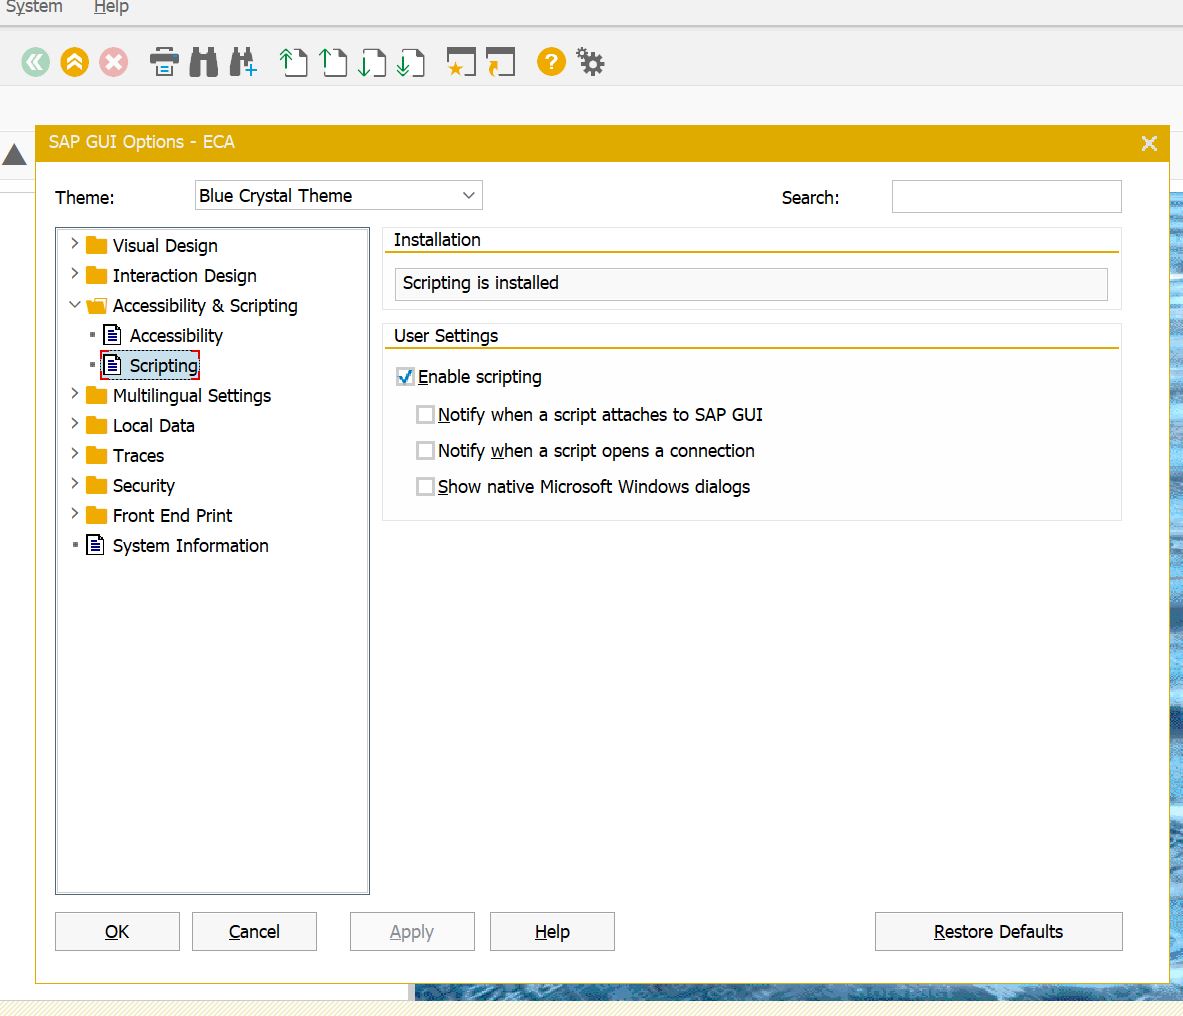This screenshot has height=1016, width=1183.
Task: Click inside the Search input field
Action: 1006,196
